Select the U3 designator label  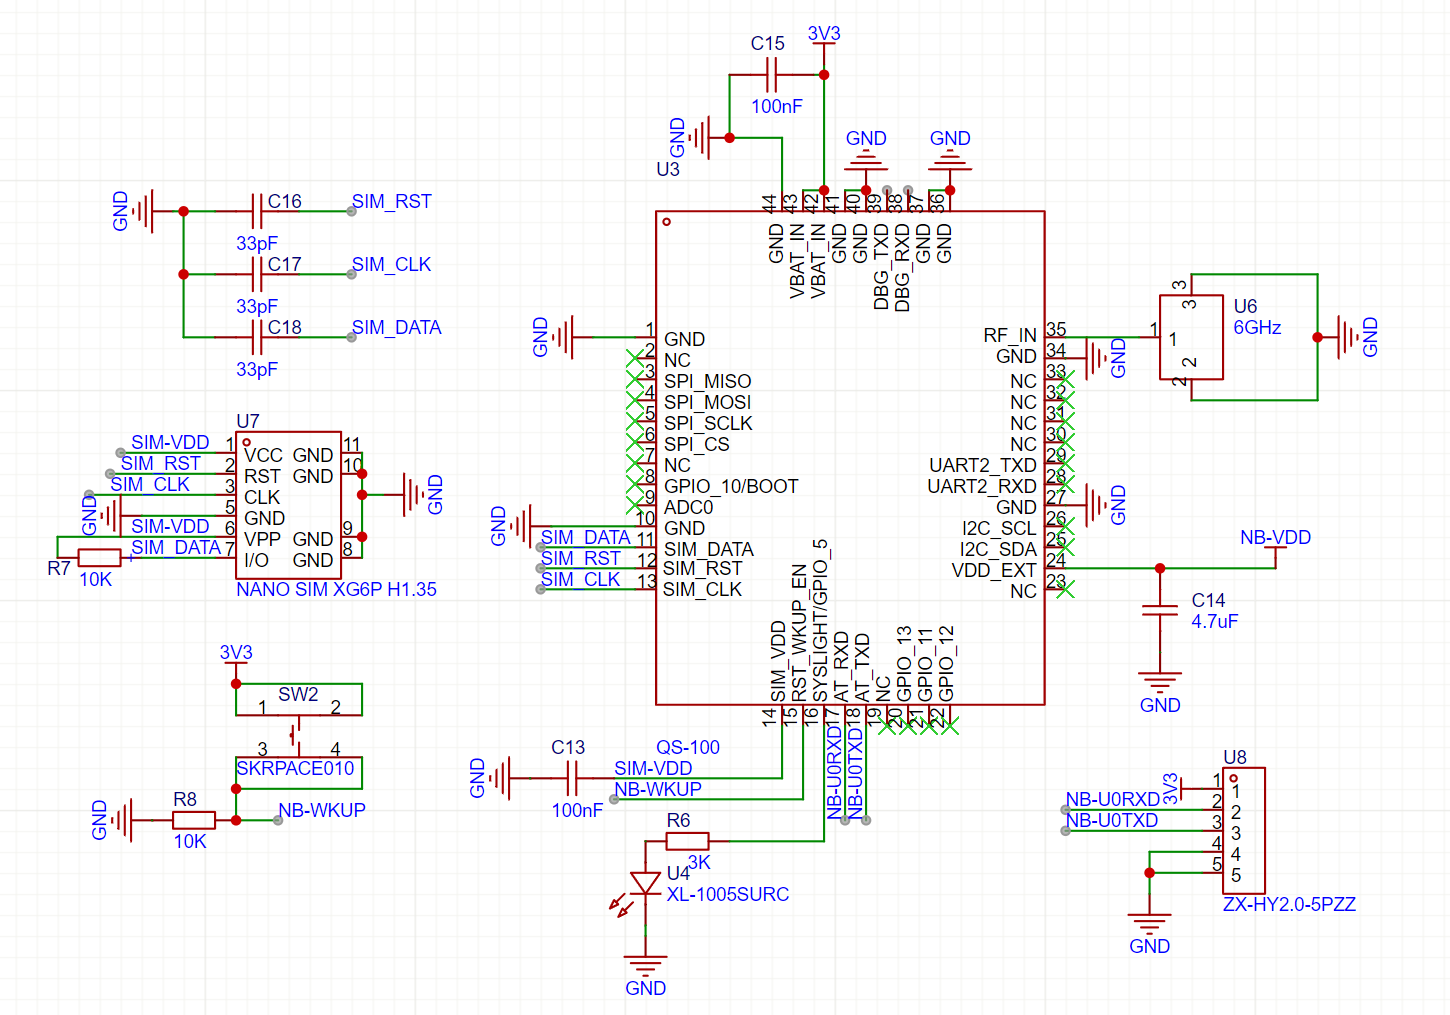pyautogui.click(x=668, y=169)
